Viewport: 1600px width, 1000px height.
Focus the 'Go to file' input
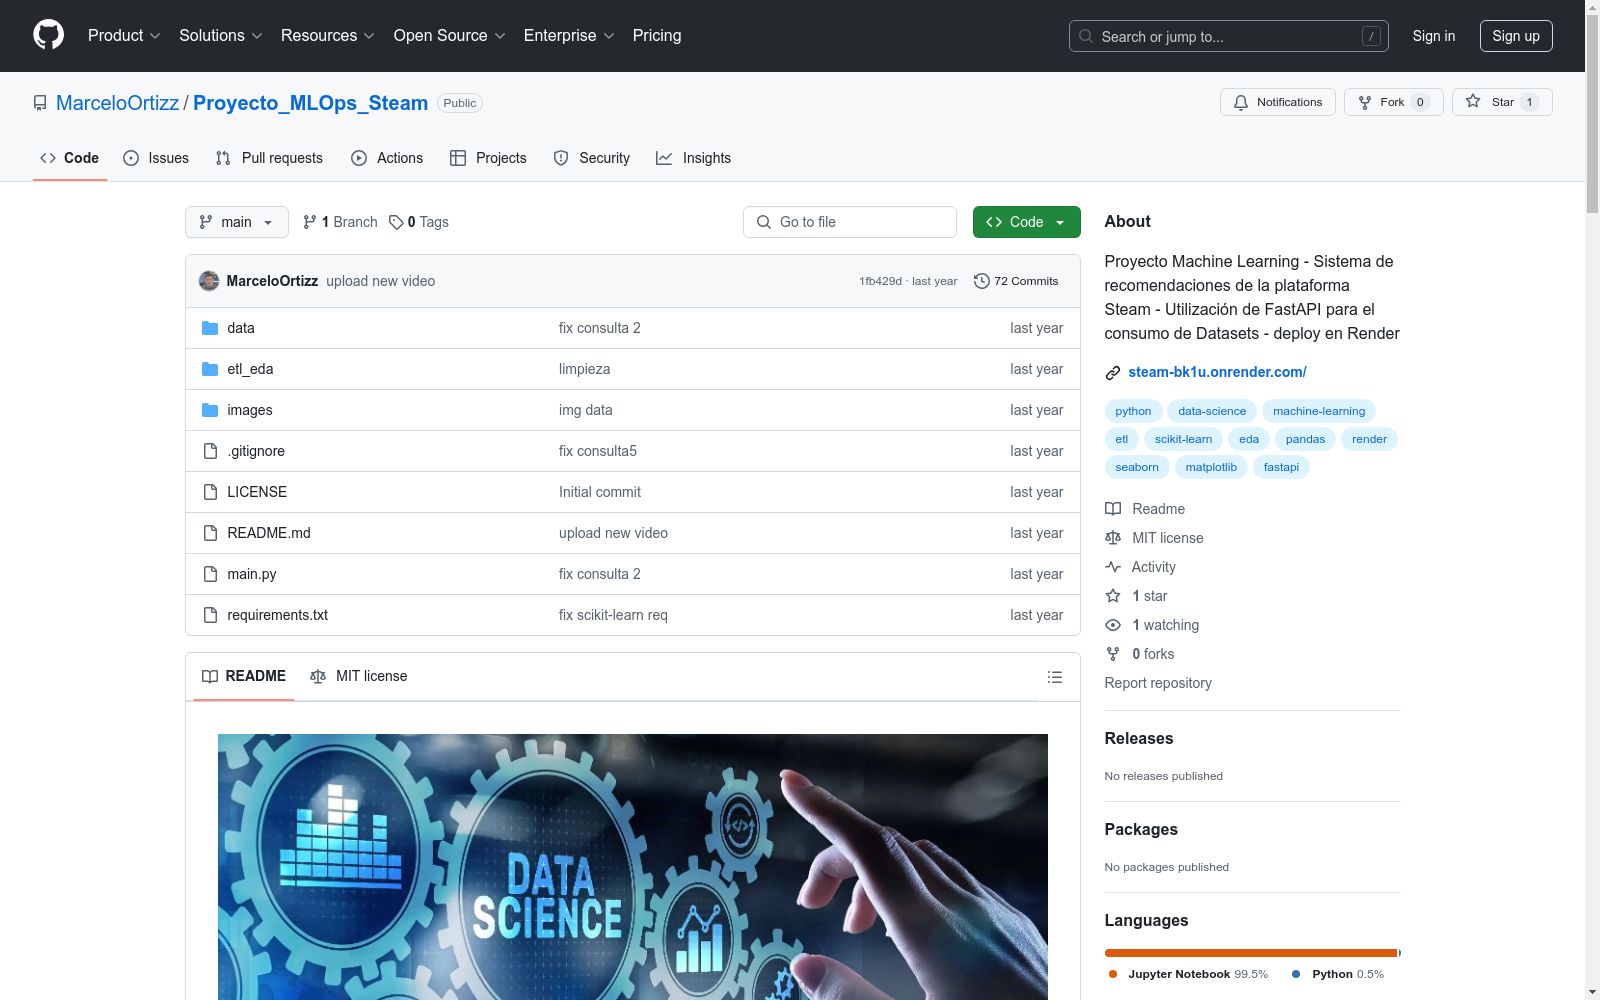point(850,222)
